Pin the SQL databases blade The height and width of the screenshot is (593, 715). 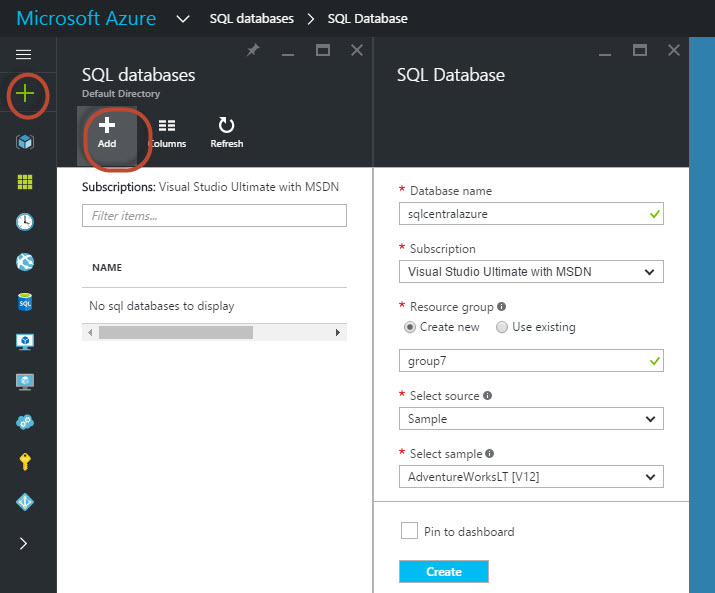click(253, 51)
